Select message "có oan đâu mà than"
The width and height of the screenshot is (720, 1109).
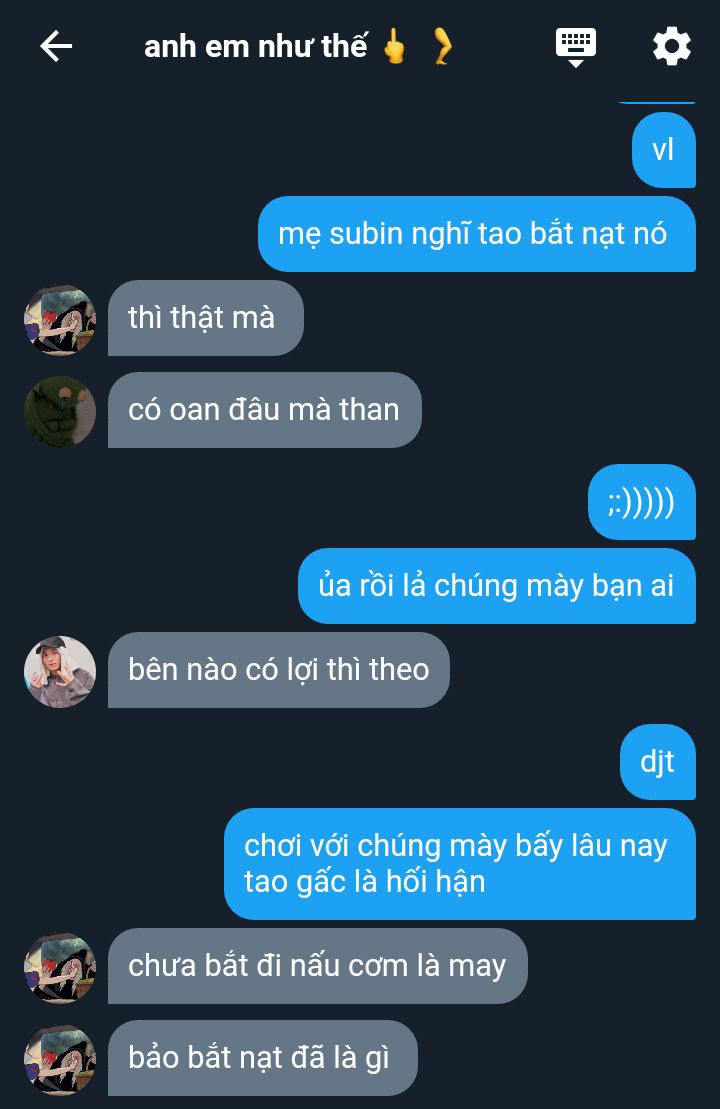click(x=265, y=410)
